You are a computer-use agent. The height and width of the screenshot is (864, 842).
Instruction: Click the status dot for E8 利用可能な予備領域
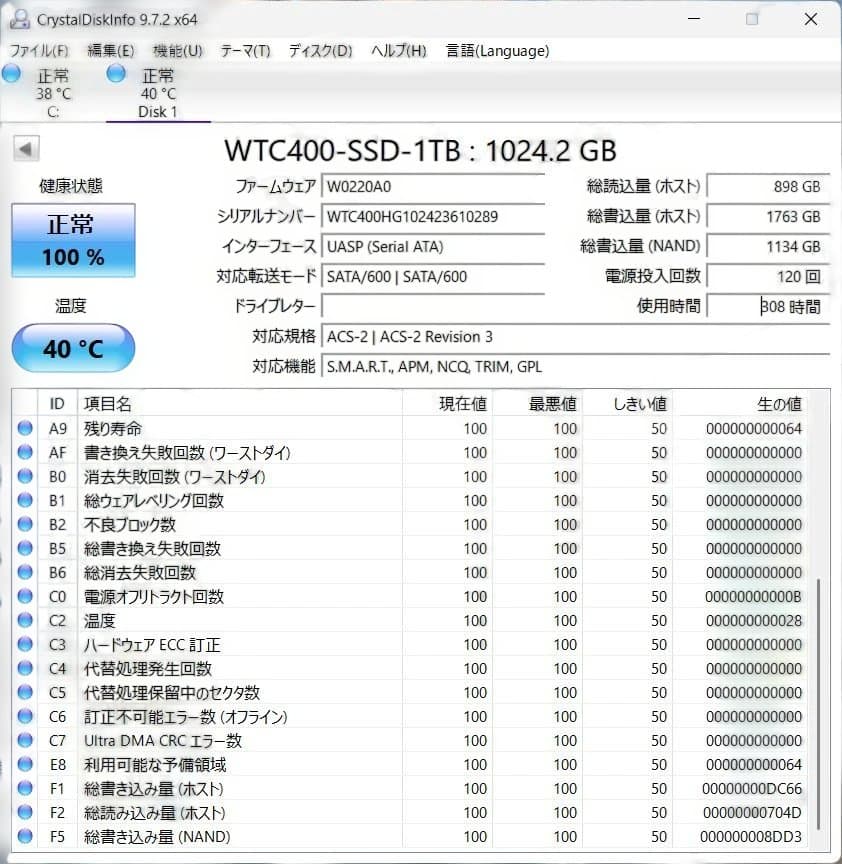click(25, 764)
